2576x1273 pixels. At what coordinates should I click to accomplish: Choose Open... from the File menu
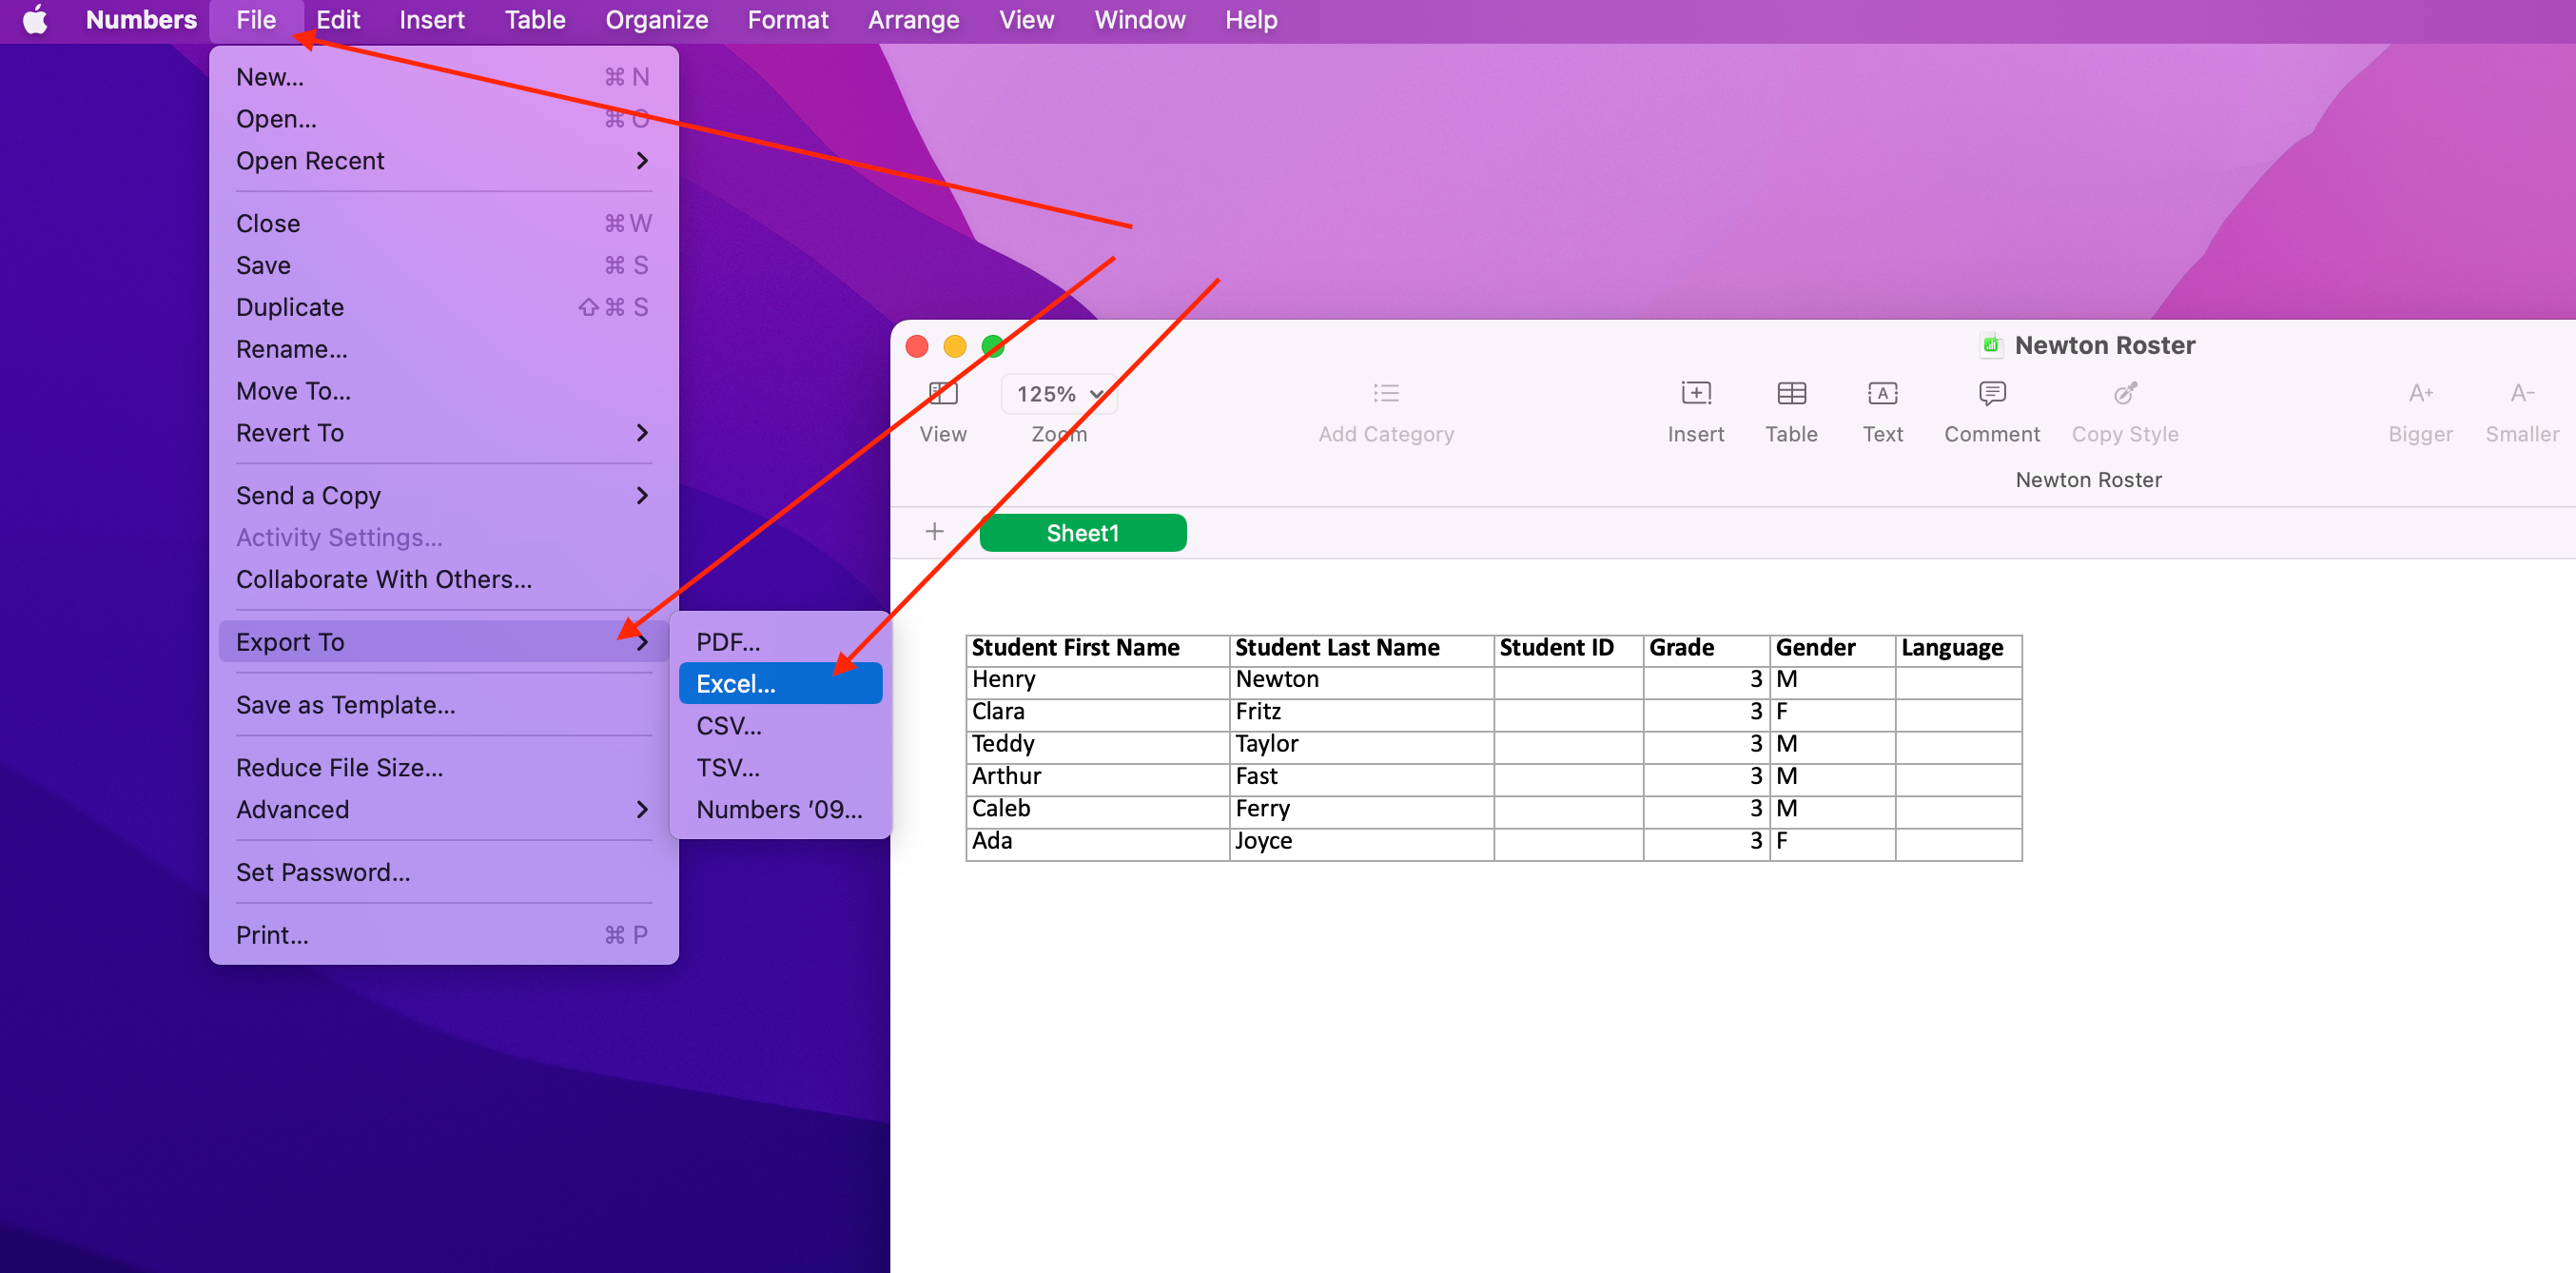pyautogui.click(x=443, y=119)
